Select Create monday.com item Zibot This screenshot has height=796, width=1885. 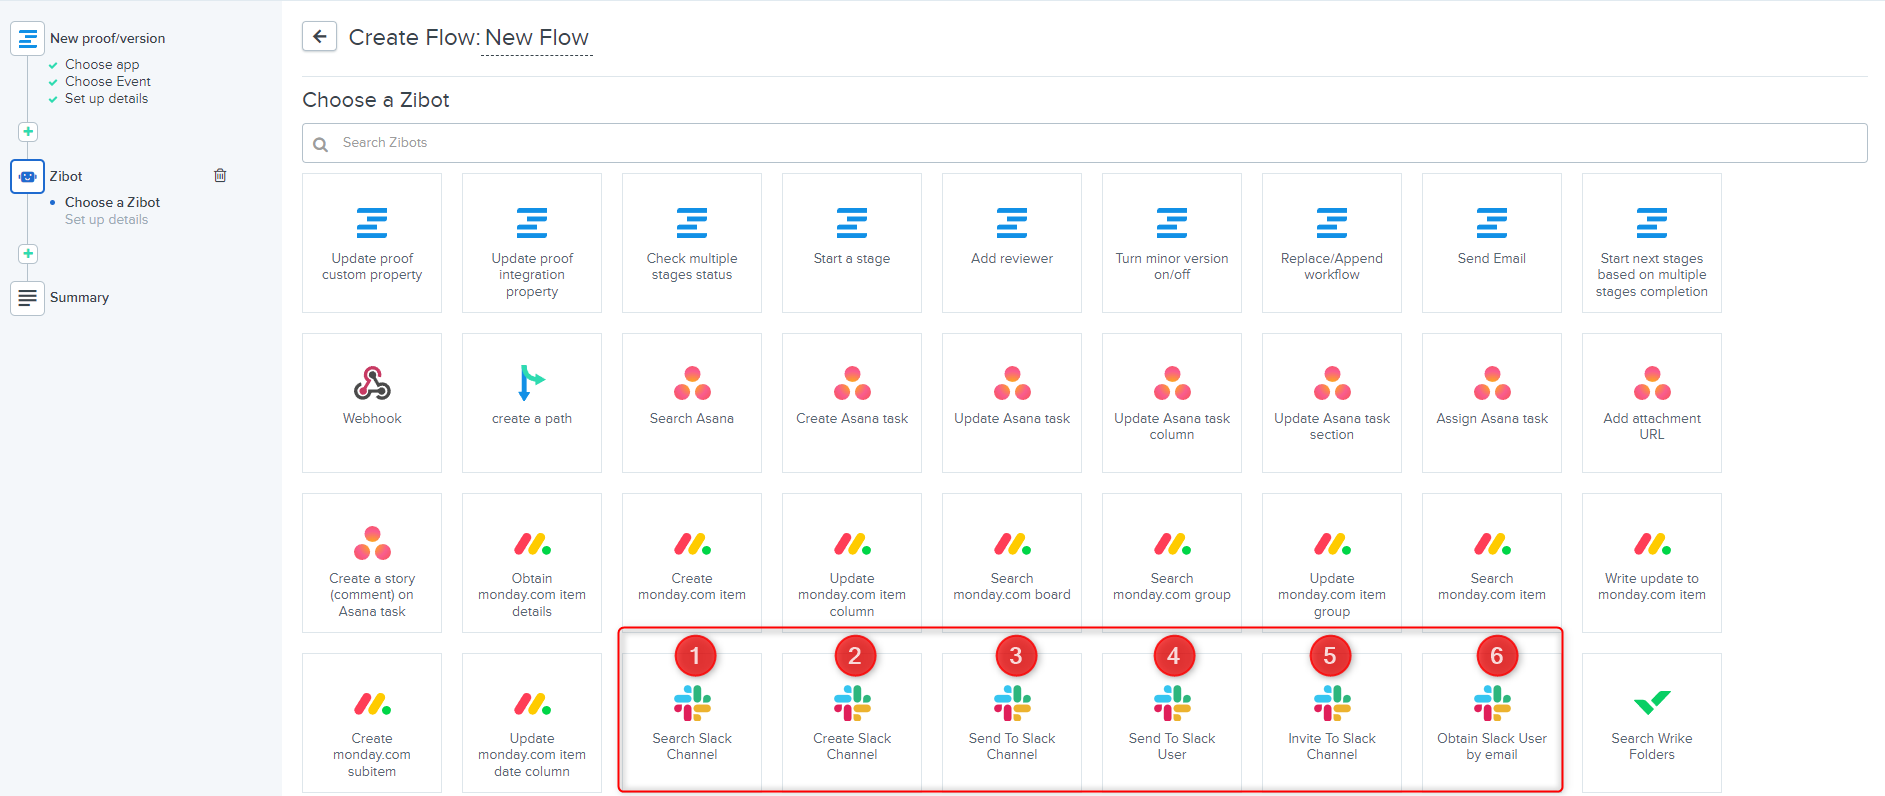(692, 563)
